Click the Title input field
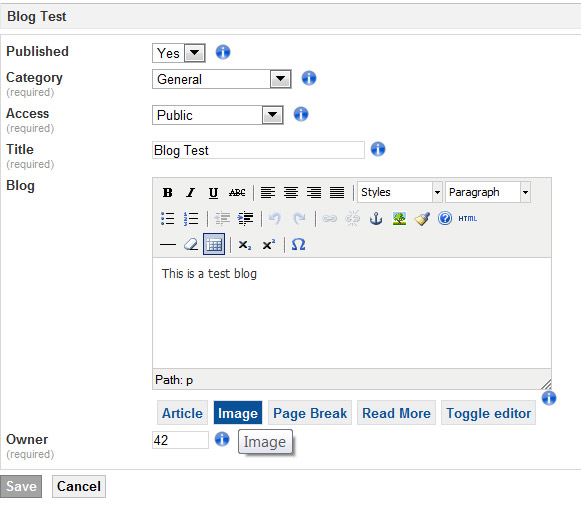The width and height of the screenshot is (581, 512). point(258,150)
